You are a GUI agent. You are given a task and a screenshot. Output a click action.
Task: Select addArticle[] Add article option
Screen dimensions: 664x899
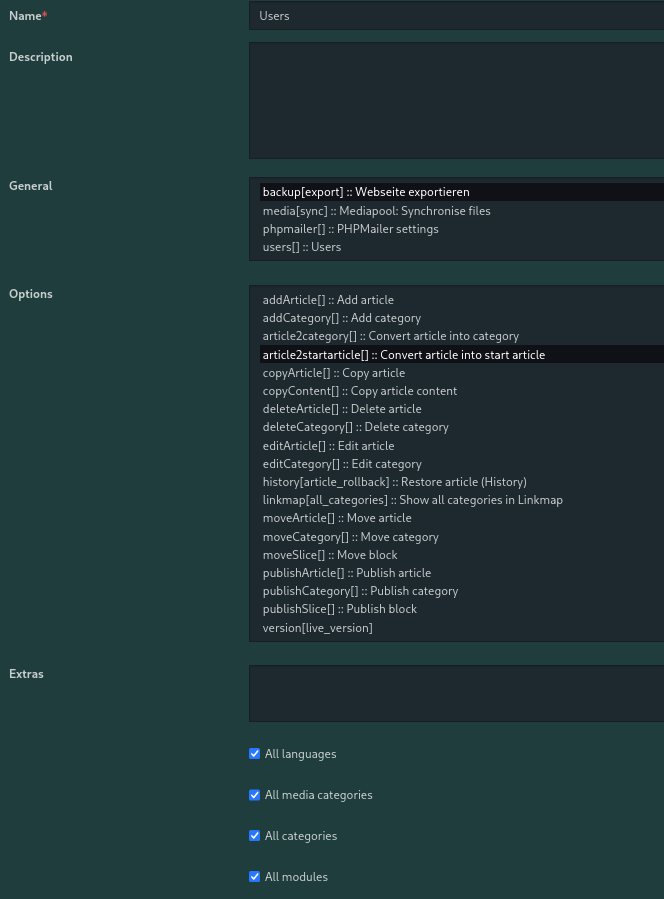tap(328, 300)
